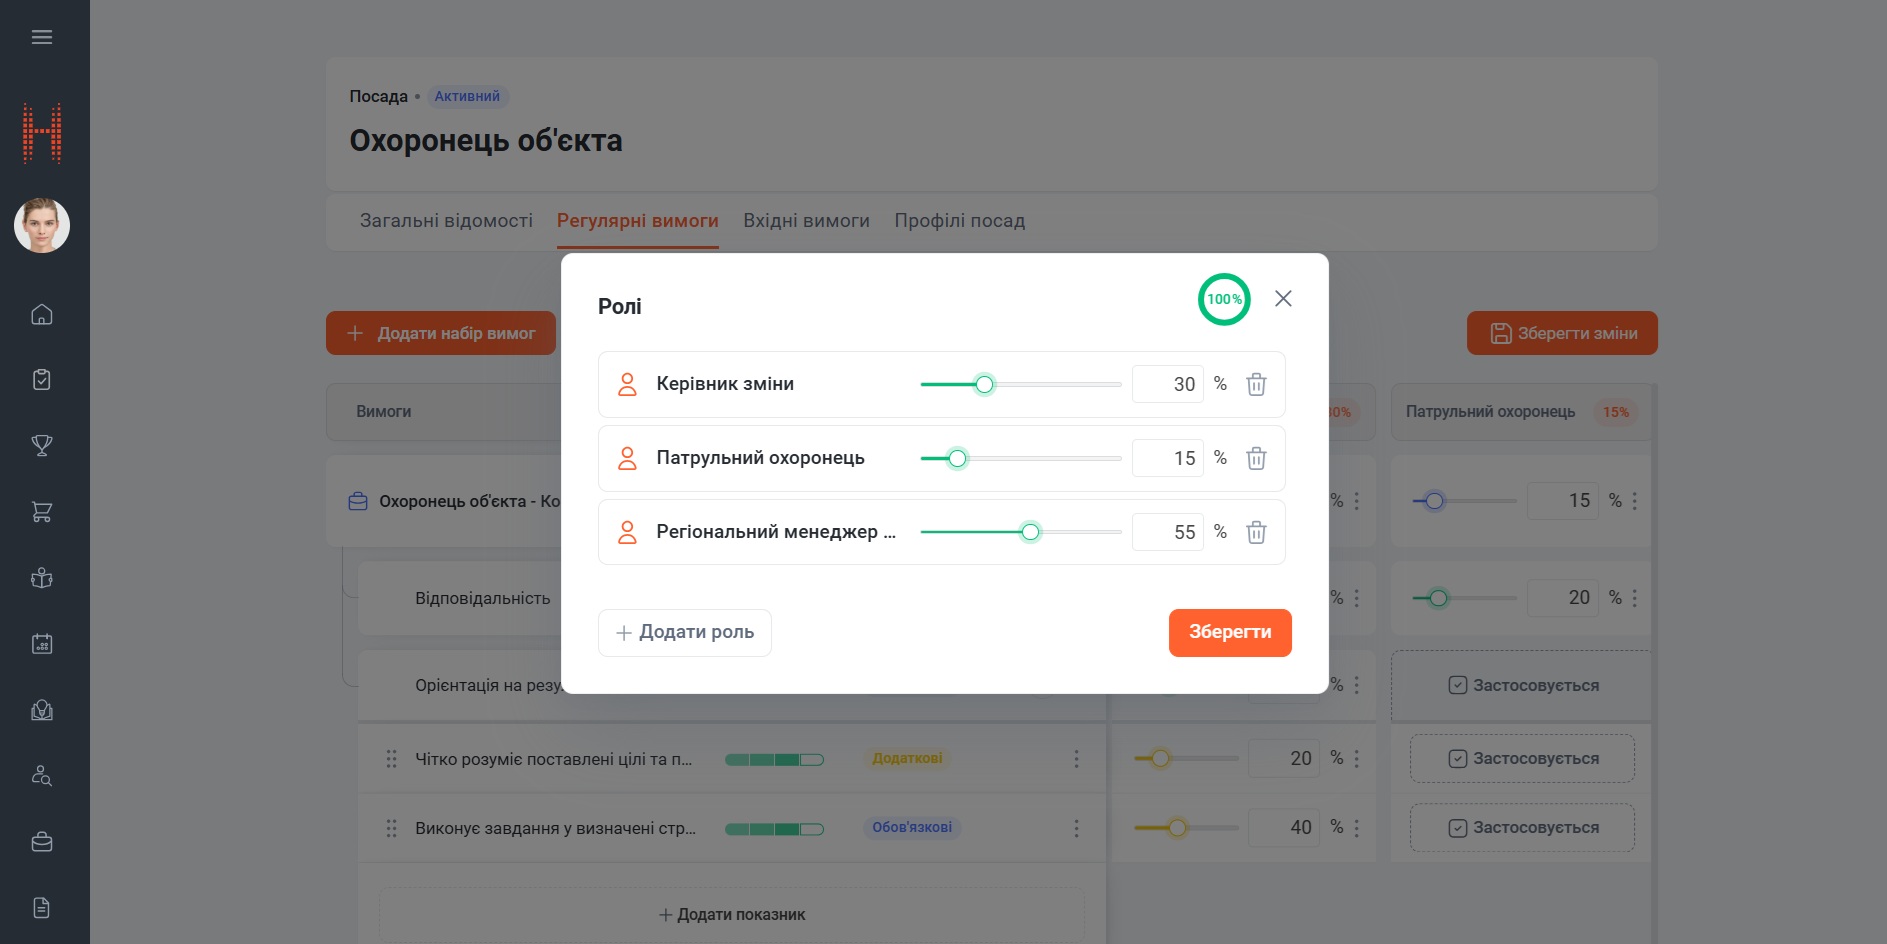Viewport: 1887px width, 944px height.
Task: Open the hamburger menu in the sidebar
Action: [x=42, y=37]
